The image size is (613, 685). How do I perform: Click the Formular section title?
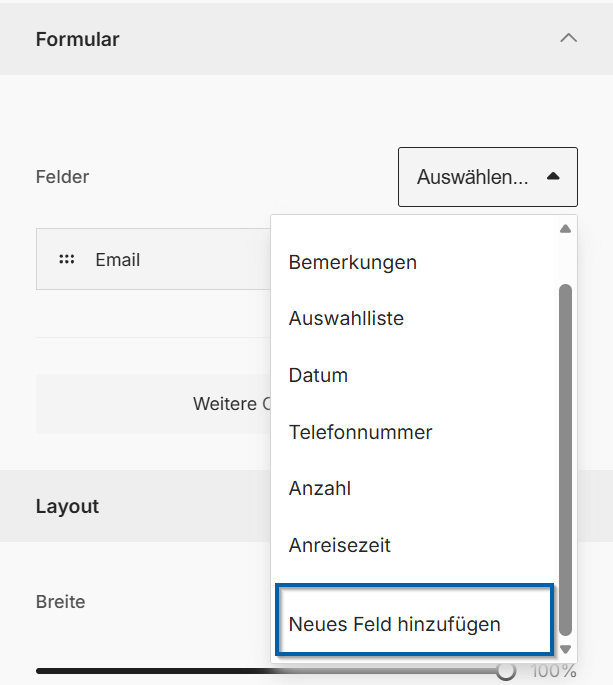tap(77, 40)
